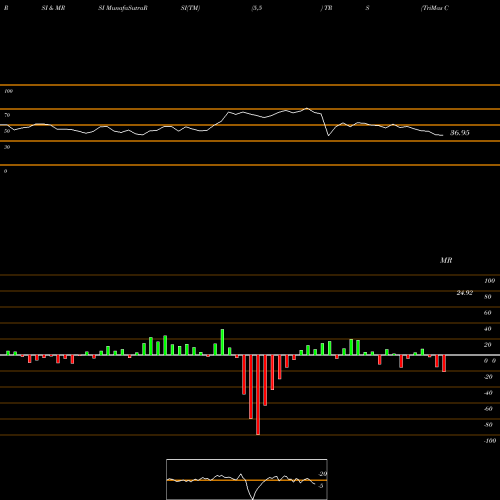Click the '(TriMas C' header text
This screenshot has height=500, width=500.
point(435,8)
